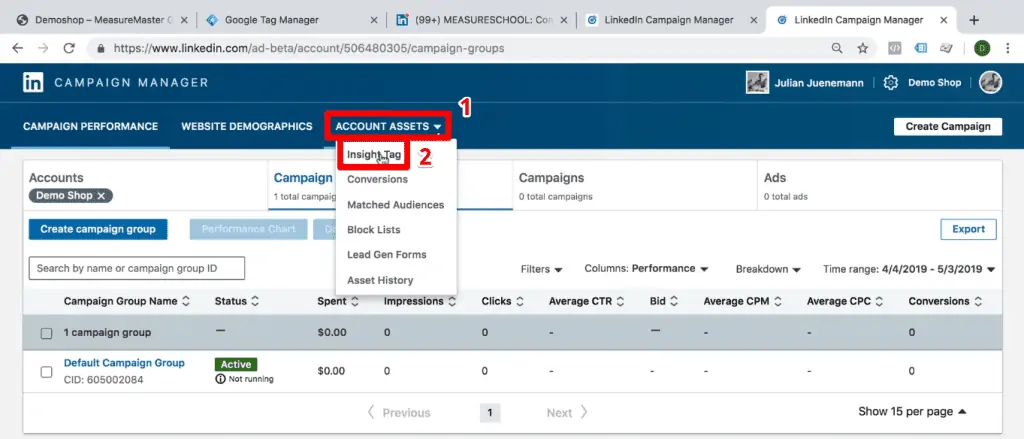Sort by Bid column
The height and width of the screenshot is (439, 1024).
click(x=674, y=302)
